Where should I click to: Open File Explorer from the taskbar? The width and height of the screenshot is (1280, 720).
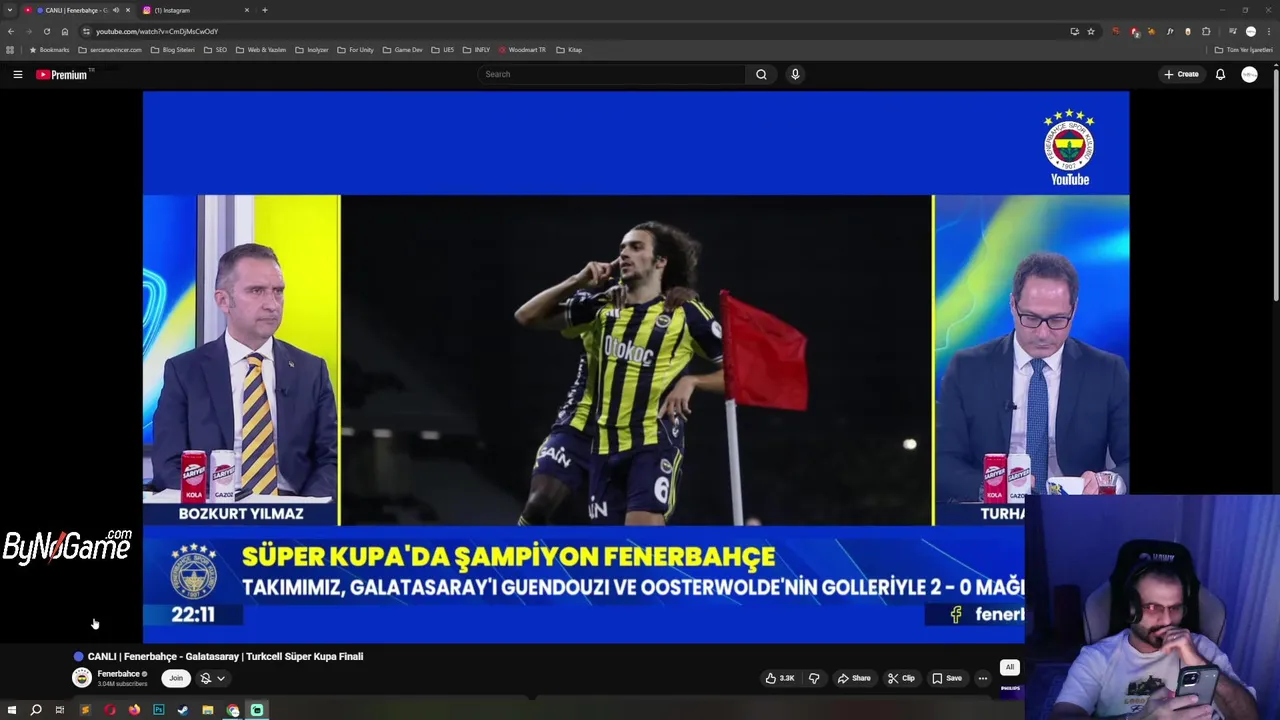pyautogui.click(x=207, y=710)
